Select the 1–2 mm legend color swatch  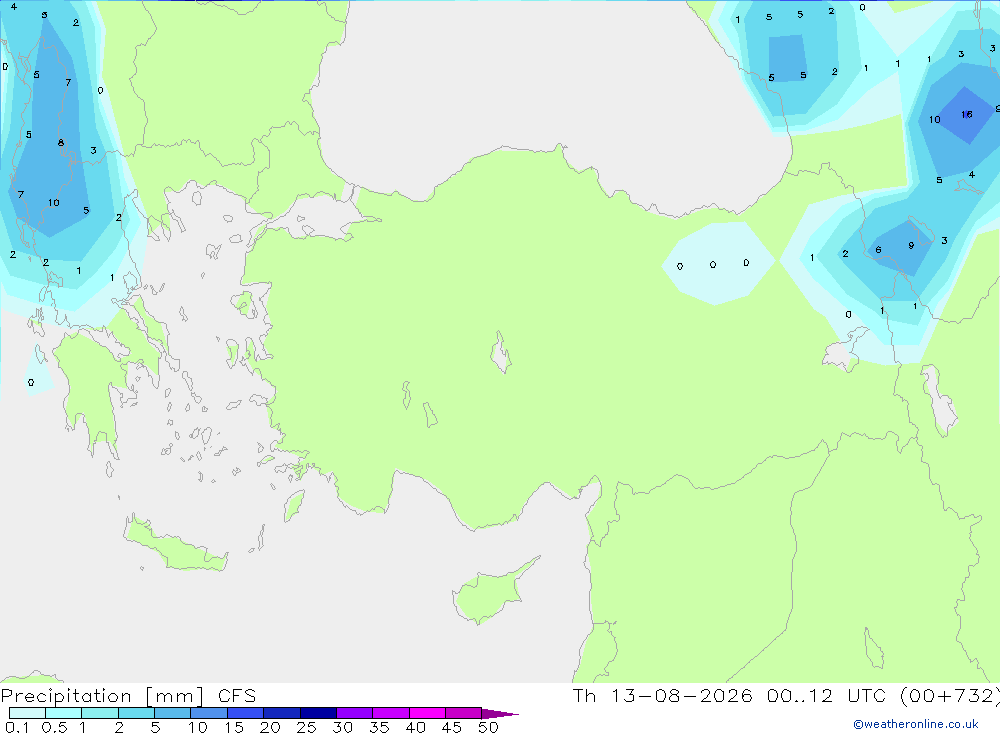100,713
